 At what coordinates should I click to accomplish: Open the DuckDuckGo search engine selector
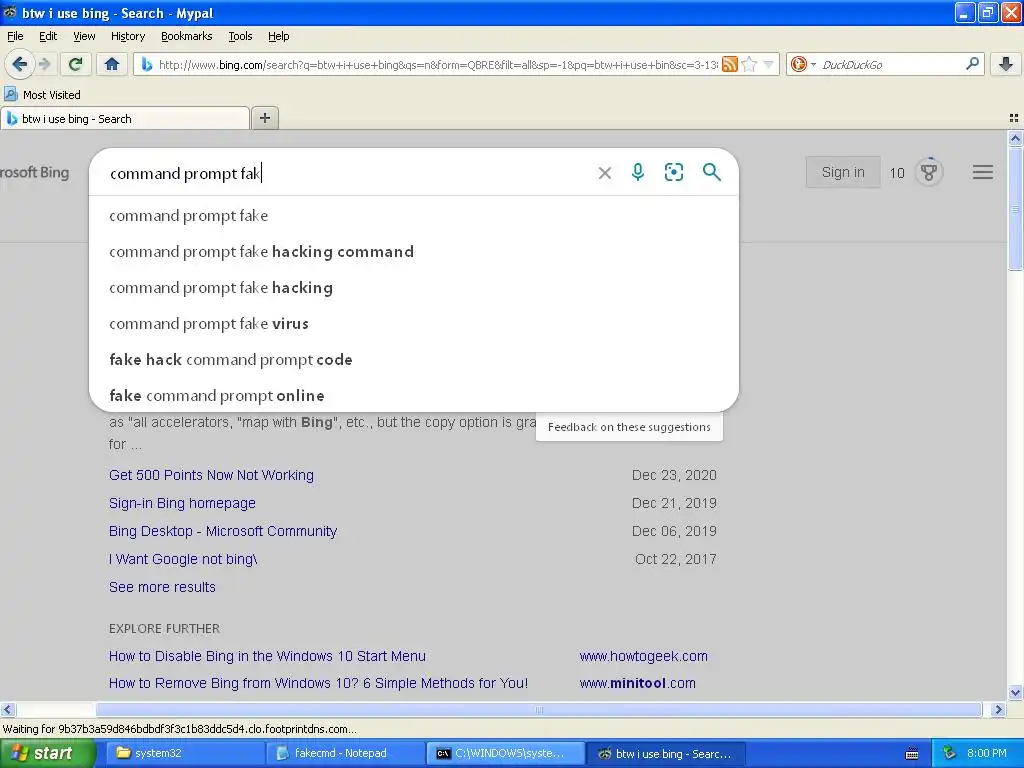(803, 64)
